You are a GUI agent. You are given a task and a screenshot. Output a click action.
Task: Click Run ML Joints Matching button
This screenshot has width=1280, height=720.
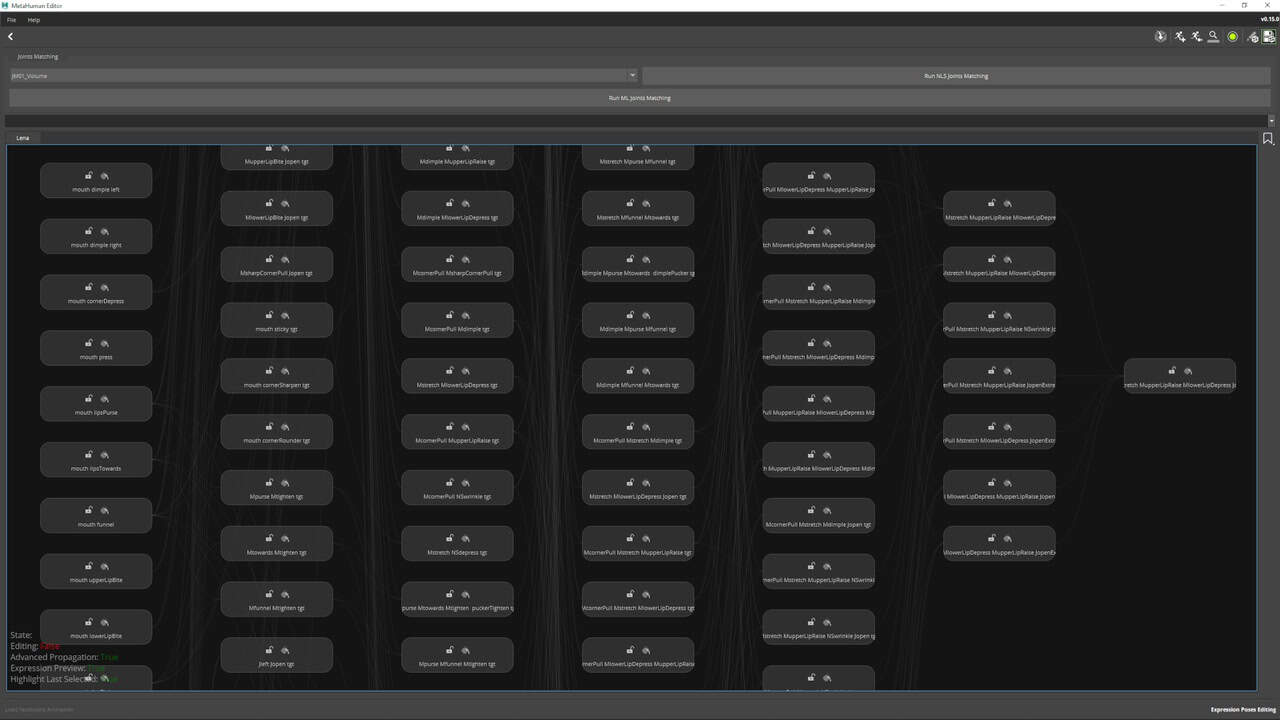tap(639, 98)
